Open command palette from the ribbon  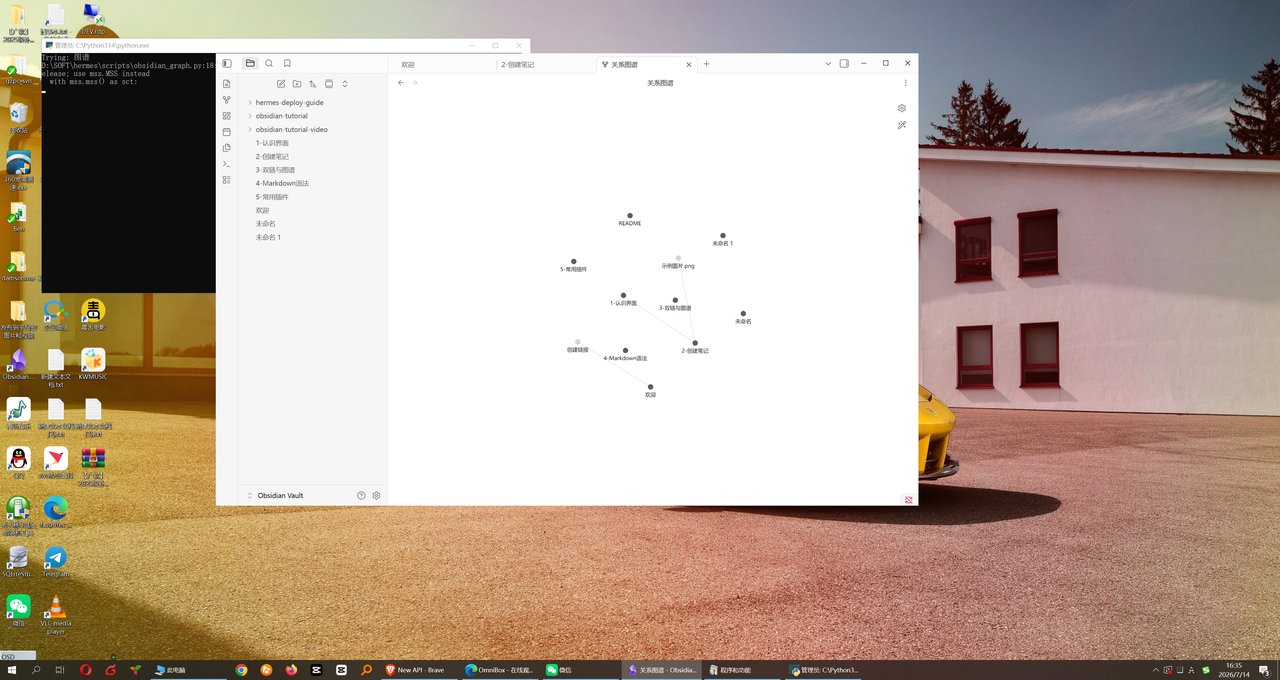point(227,164)
